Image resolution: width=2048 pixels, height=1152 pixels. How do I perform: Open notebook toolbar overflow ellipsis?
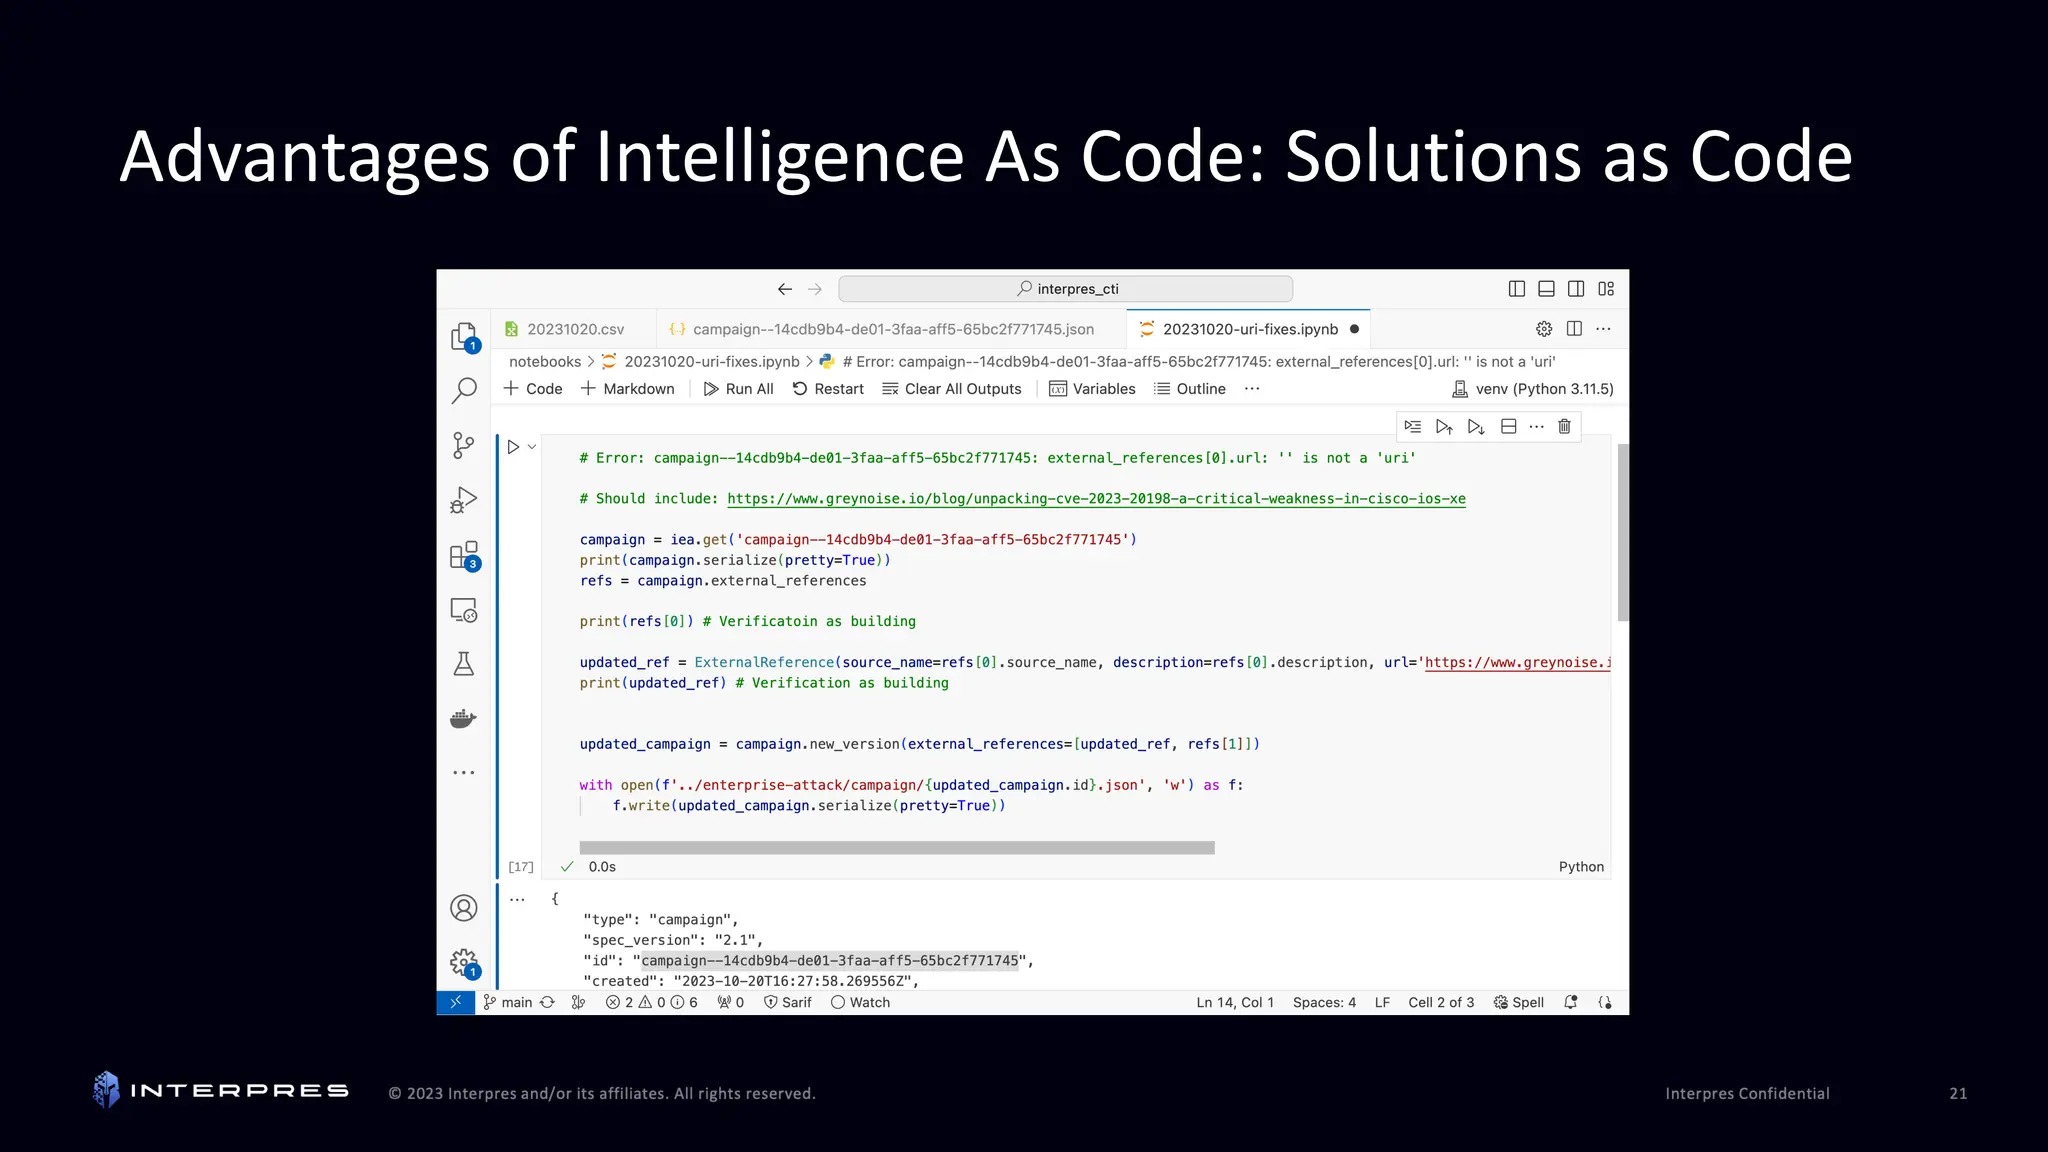click(1252, 389)
